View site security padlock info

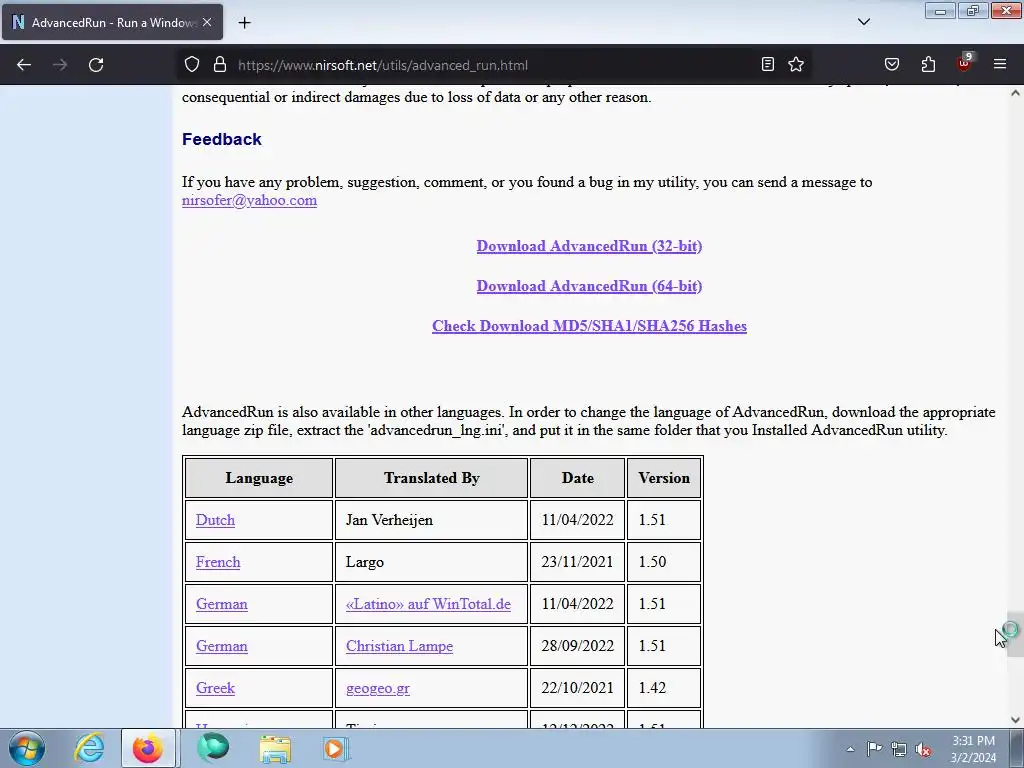click(x=220, y=65)
